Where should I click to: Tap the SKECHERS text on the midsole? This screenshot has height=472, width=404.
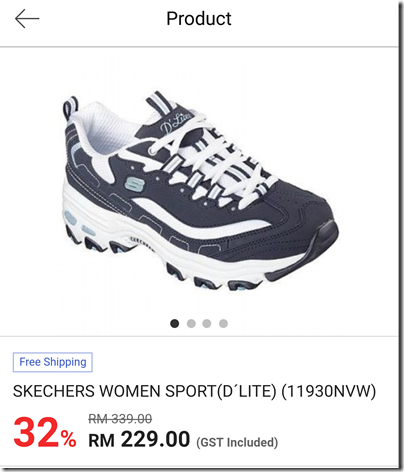(x=142, y=243)
